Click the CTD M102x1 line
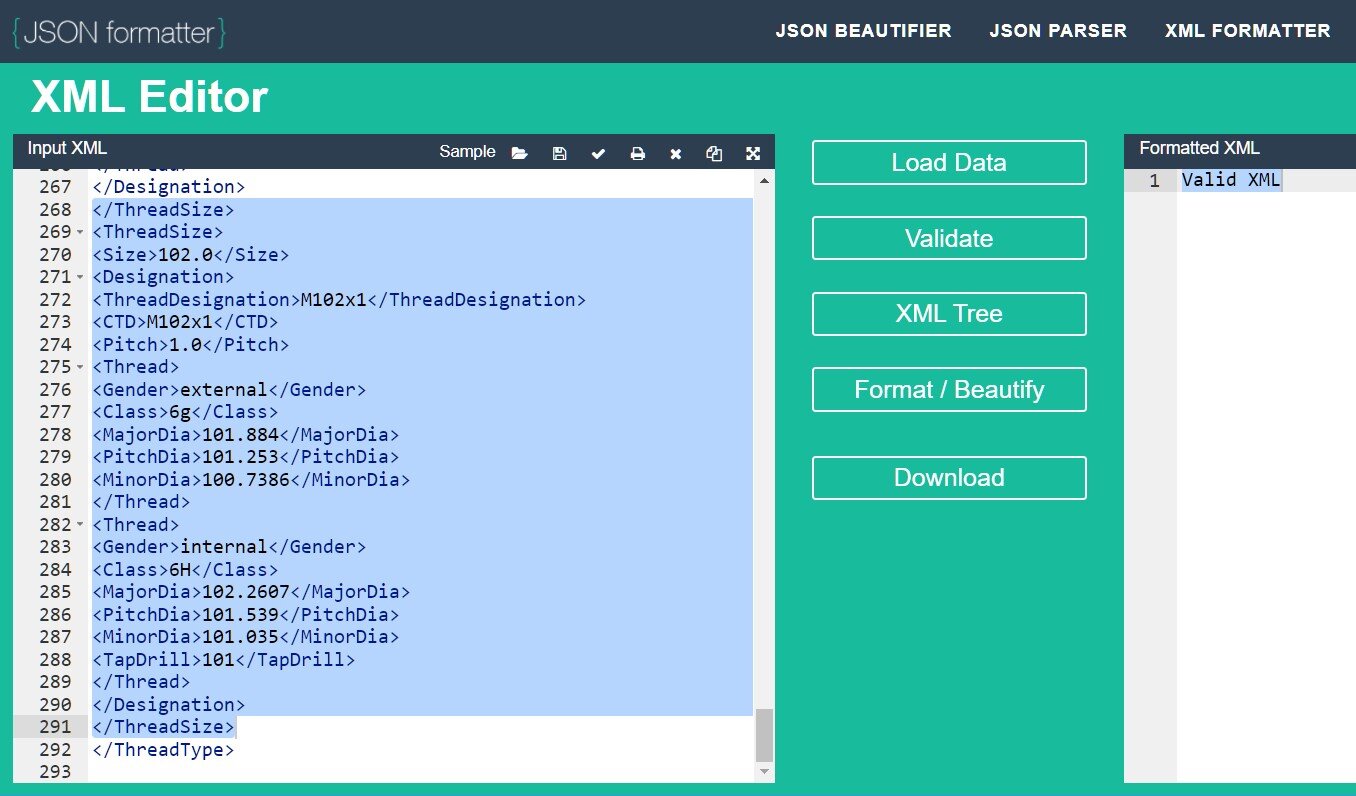 pos(185,322)
